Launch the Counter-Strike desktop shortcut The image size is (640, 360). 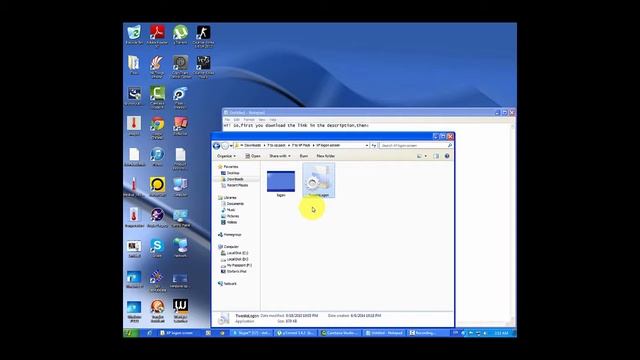(203, 35)
